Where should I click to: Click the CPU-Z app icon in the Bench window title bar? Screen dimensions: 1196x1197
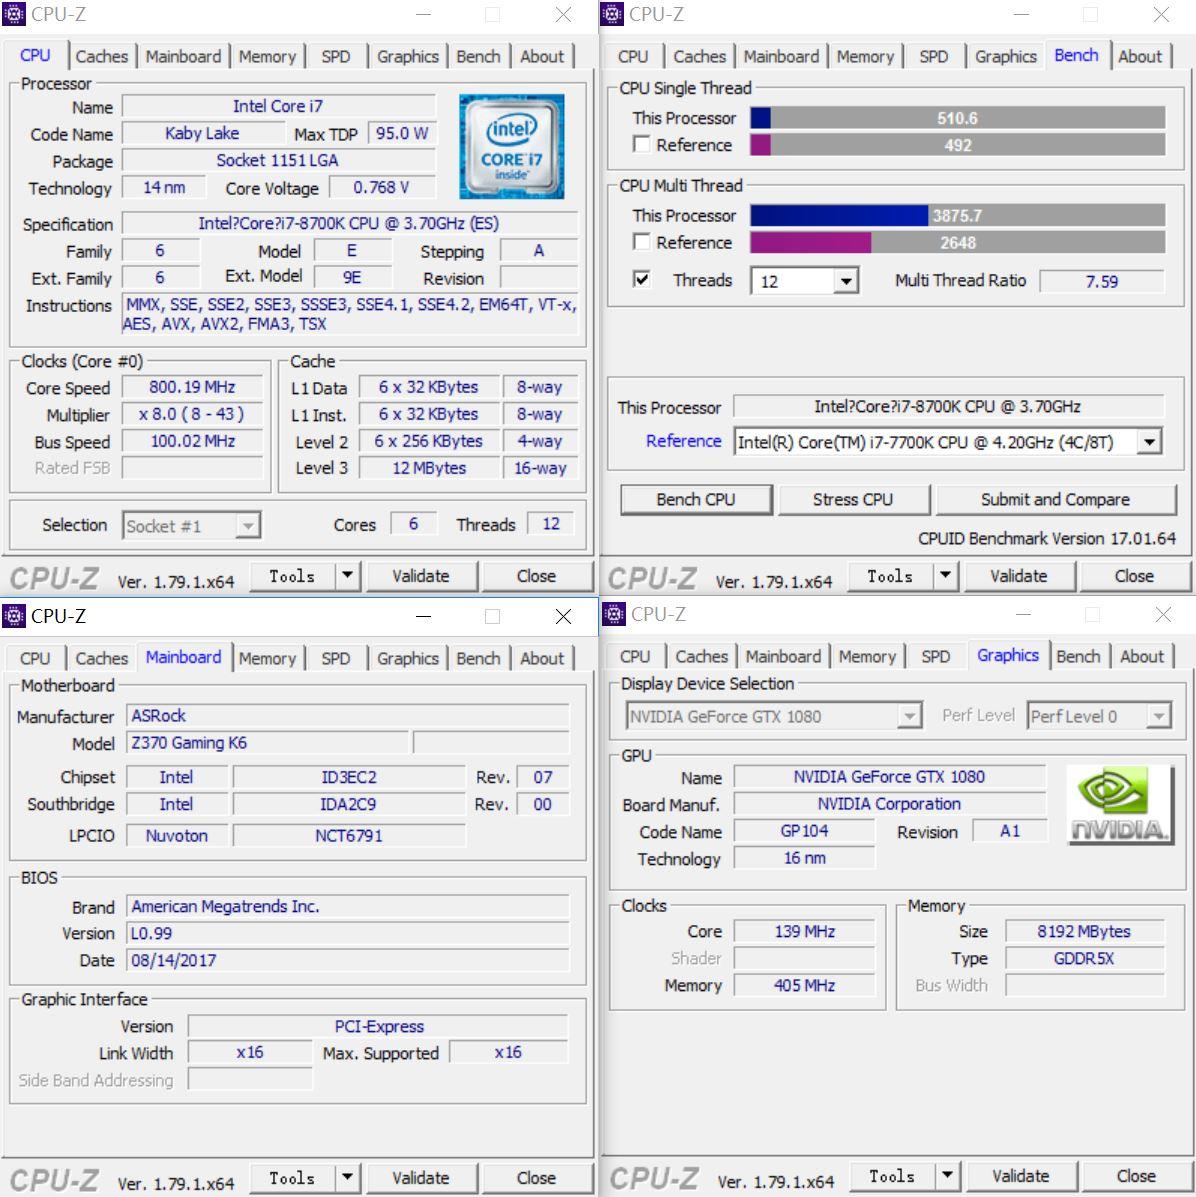tap(612, 15)
